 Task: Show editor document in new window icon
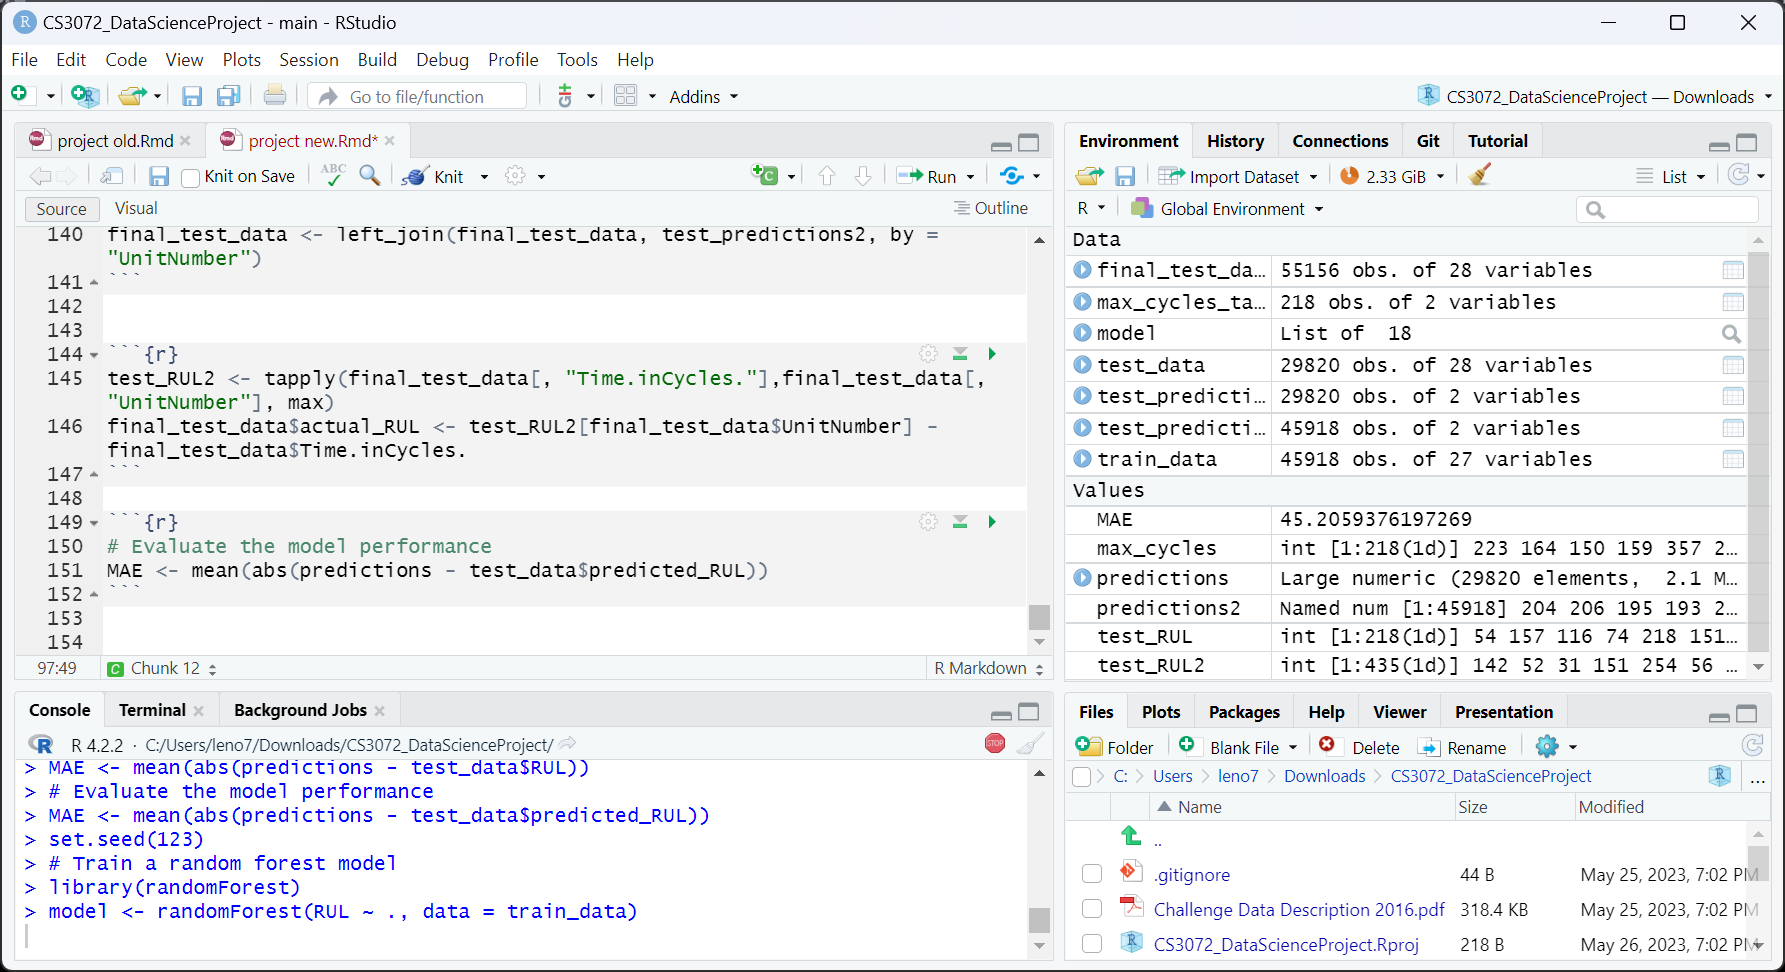tap(112, 176)
